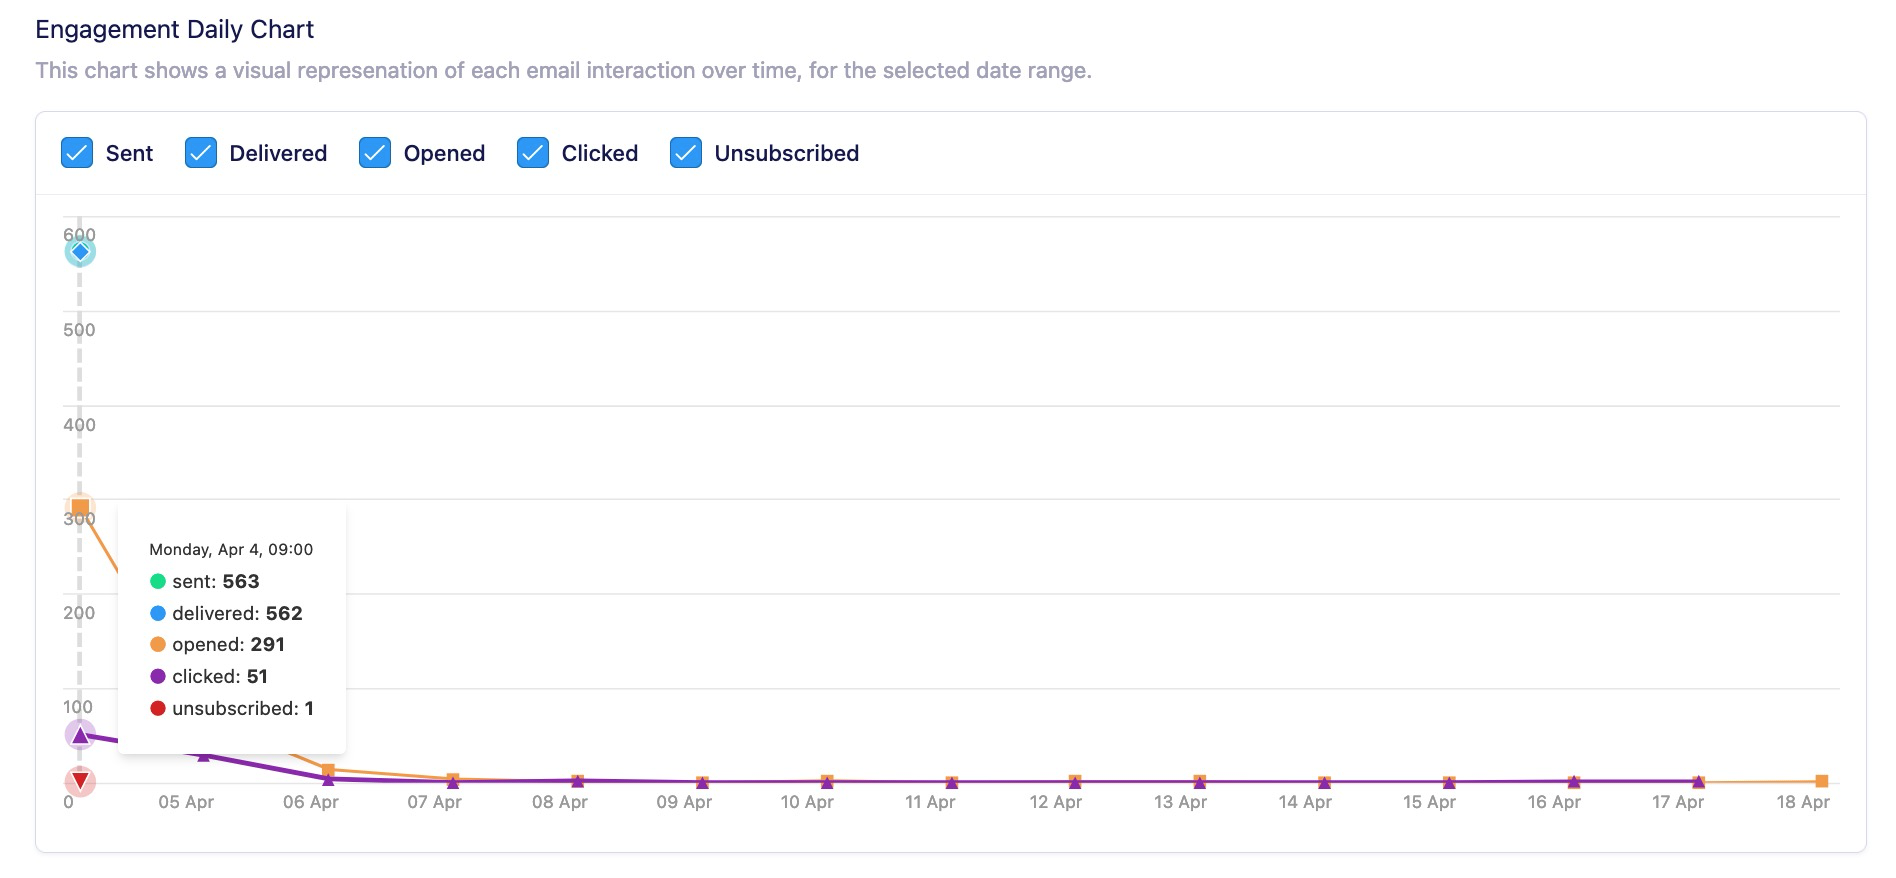1896x878 pixels.
Task: Toggle the Unsubscribed checkbox off
Action: (x=685, y=153)
